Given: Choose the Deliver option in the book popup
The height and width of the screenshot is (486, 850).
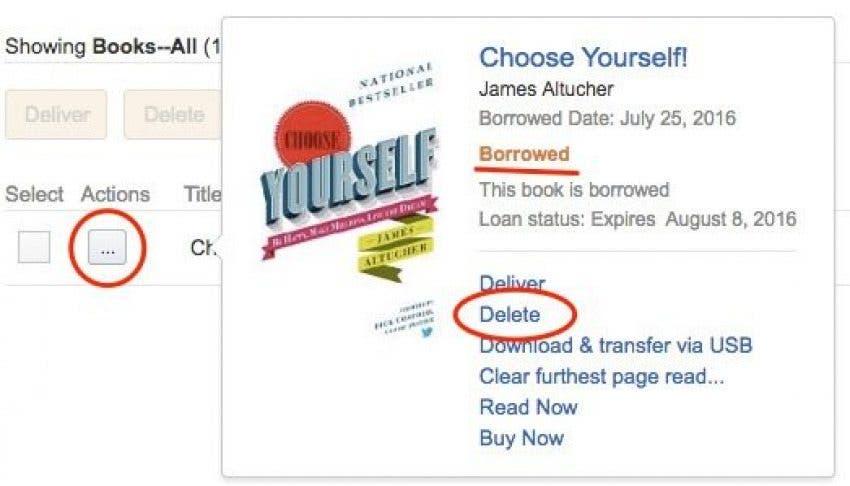Looking at the screenshot, I should tap(512, 283).
